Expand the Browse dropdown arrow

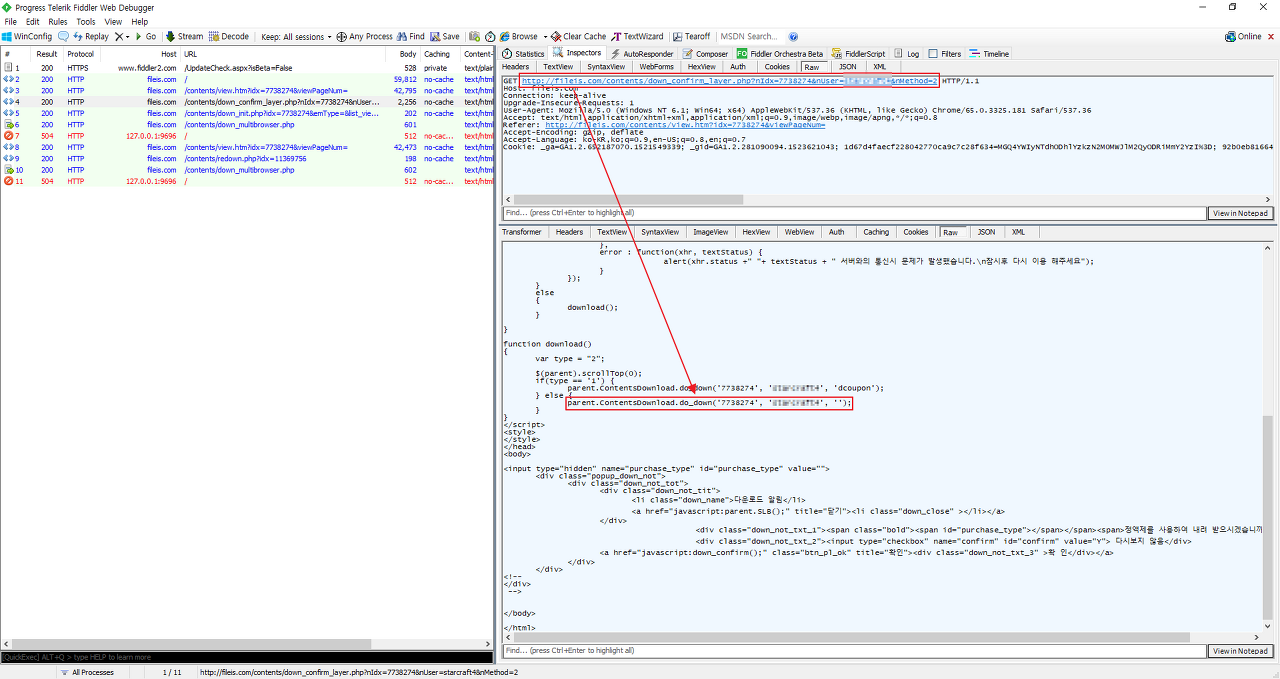click(x=543, y=37)
